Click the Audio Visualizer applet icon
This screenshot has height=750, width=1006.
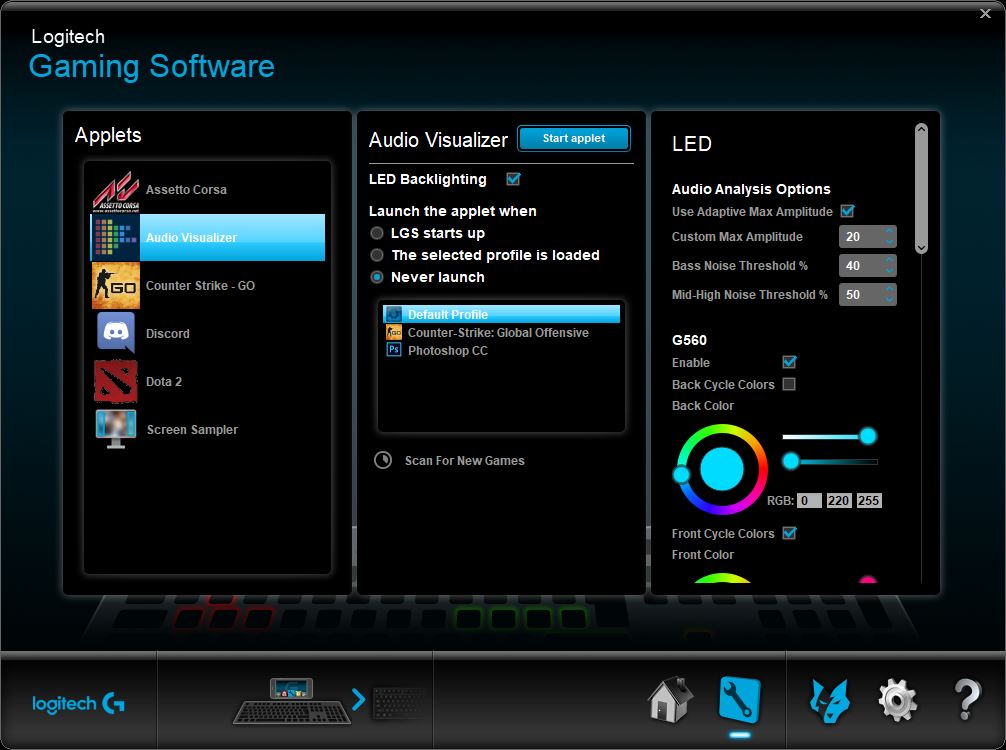click(115, 237)
